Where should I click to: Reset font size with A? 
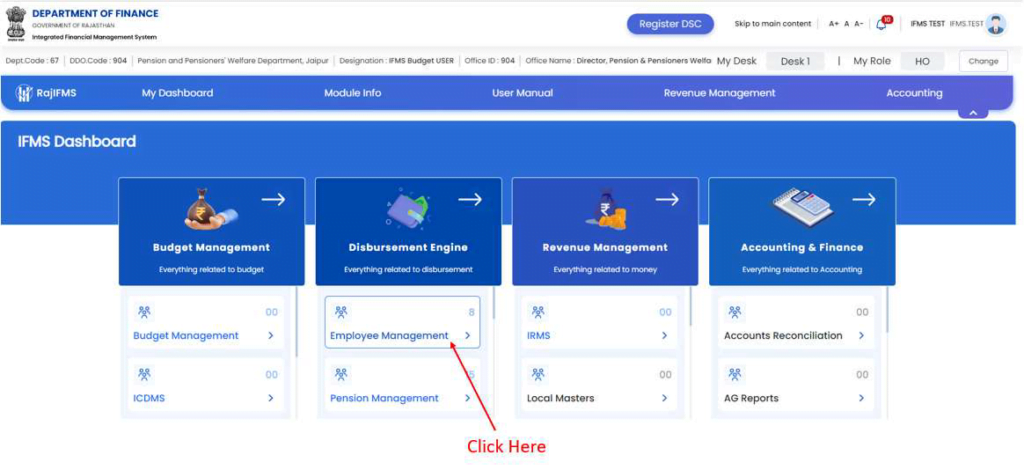(x=846, y=24)
